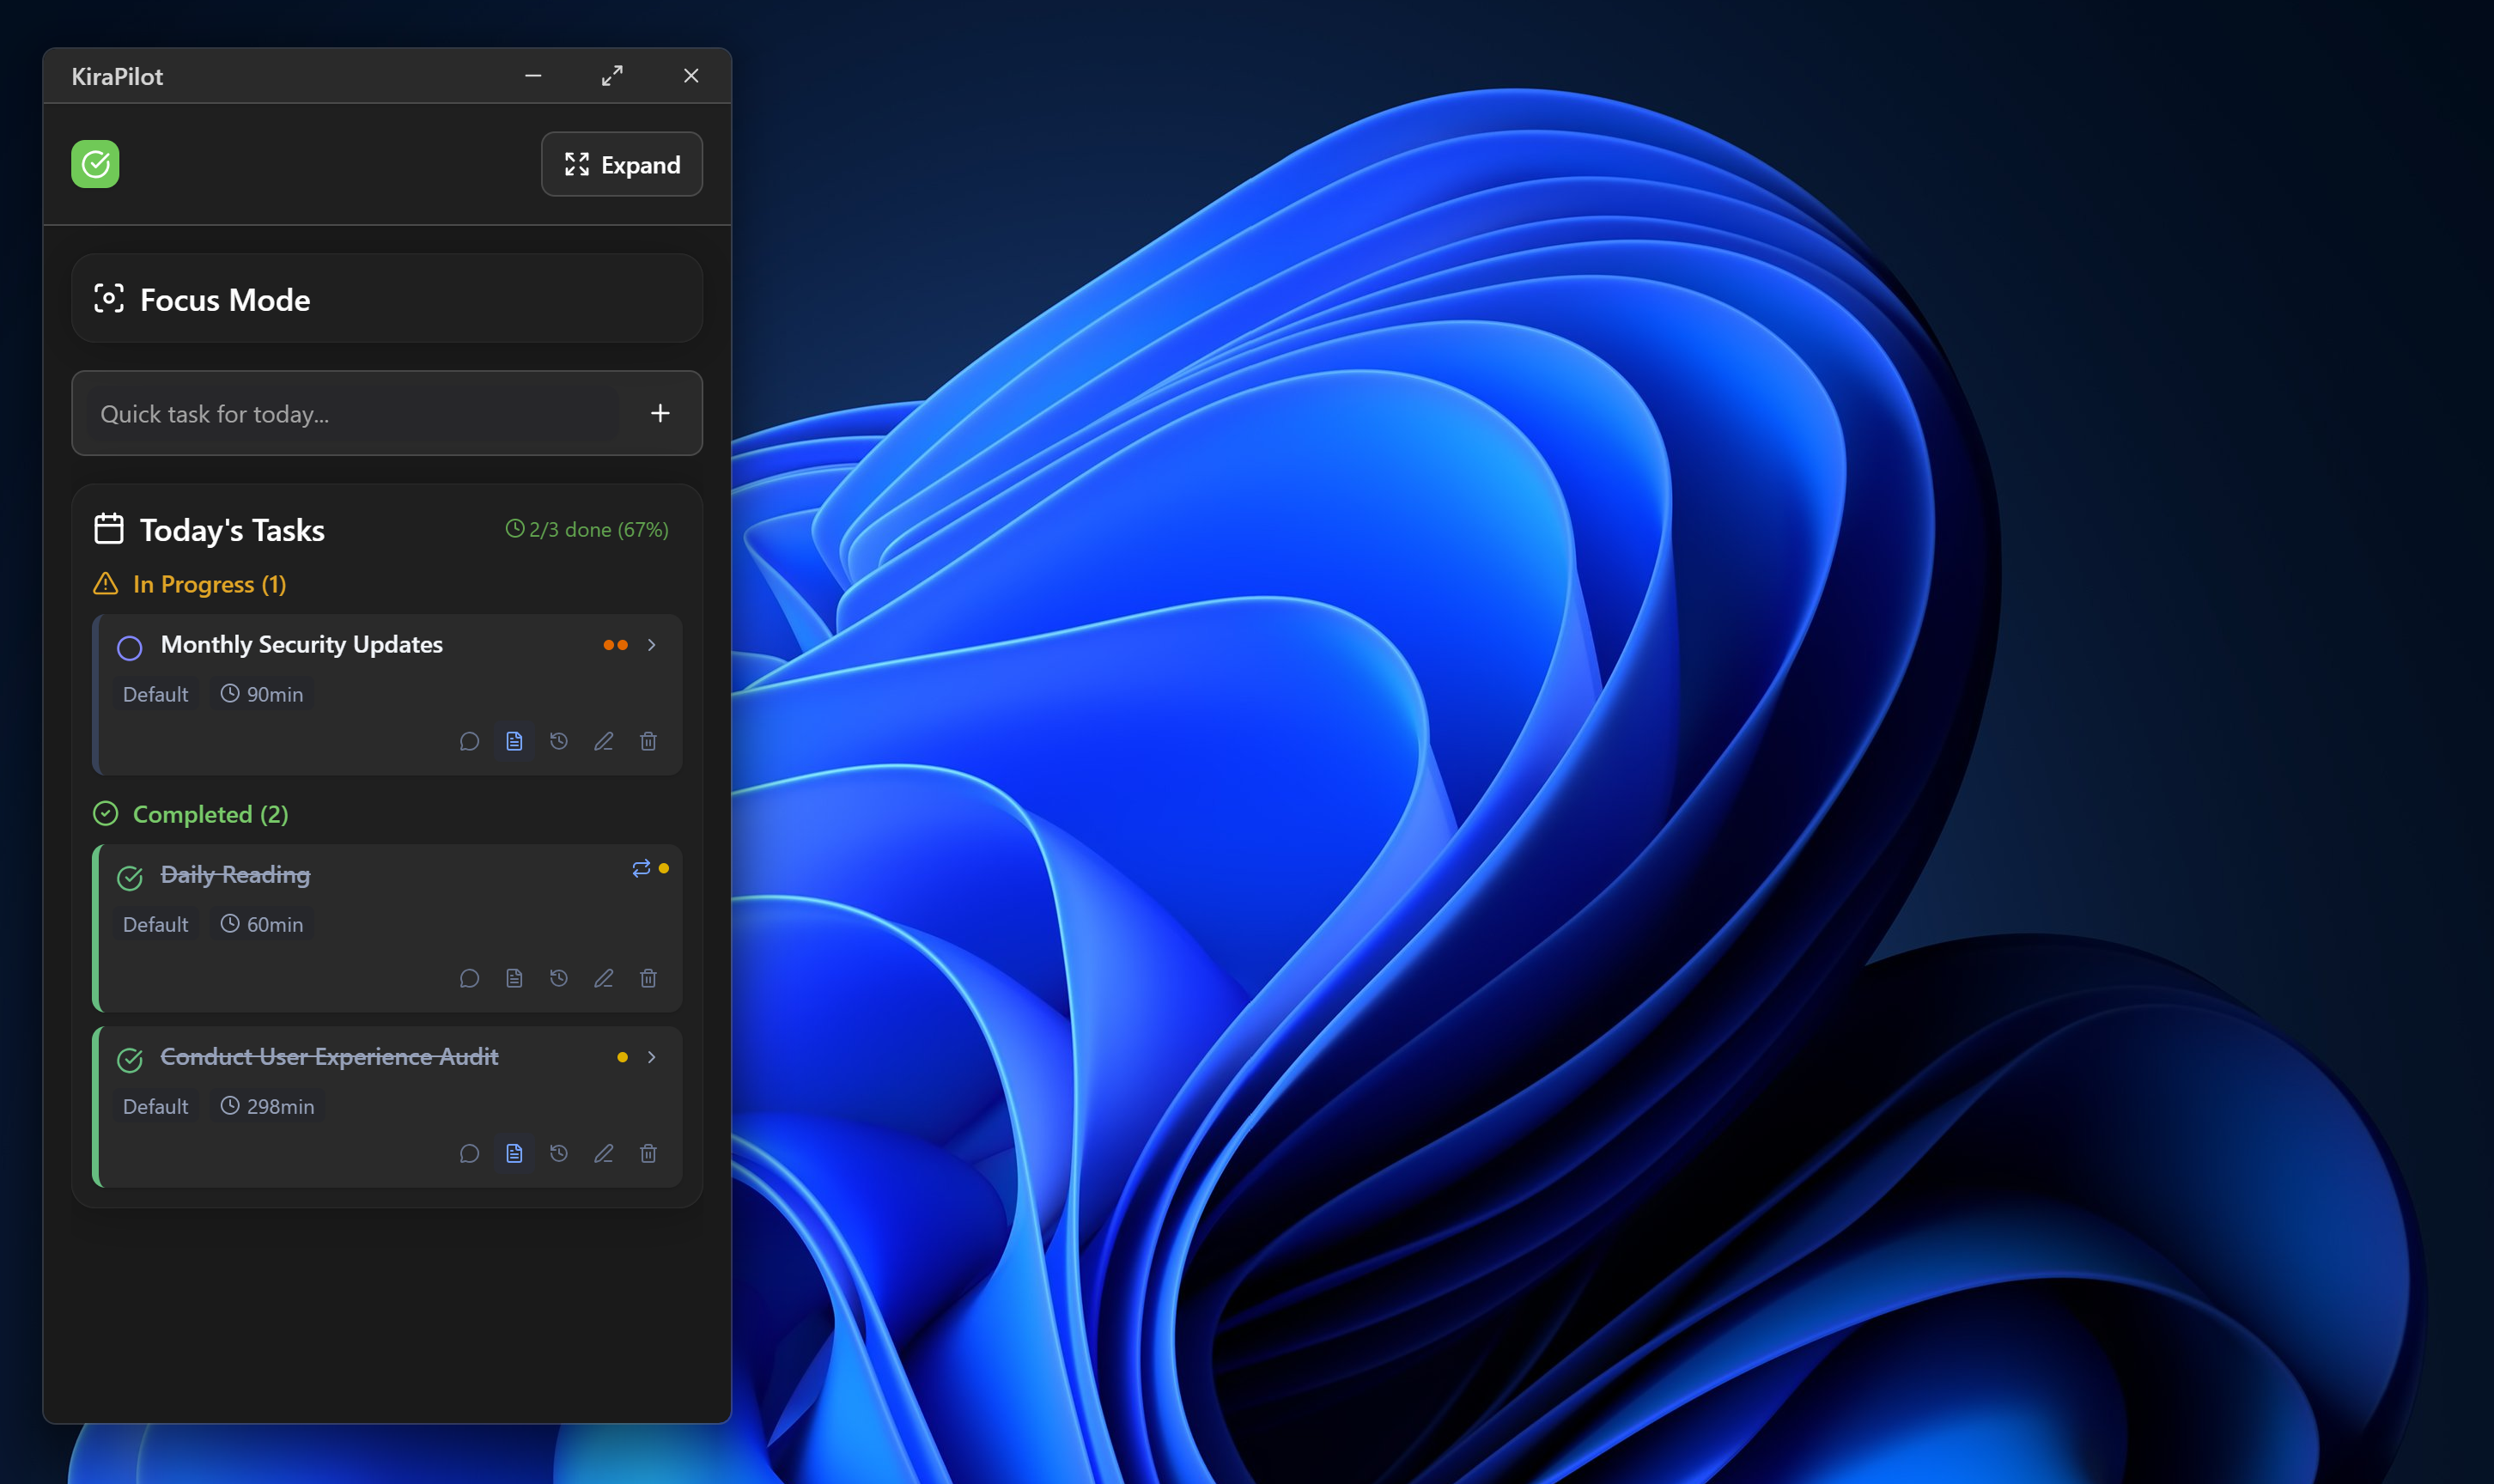Click the Expand button
This screenshot has height=1484, width=2494.
point(622,165)
